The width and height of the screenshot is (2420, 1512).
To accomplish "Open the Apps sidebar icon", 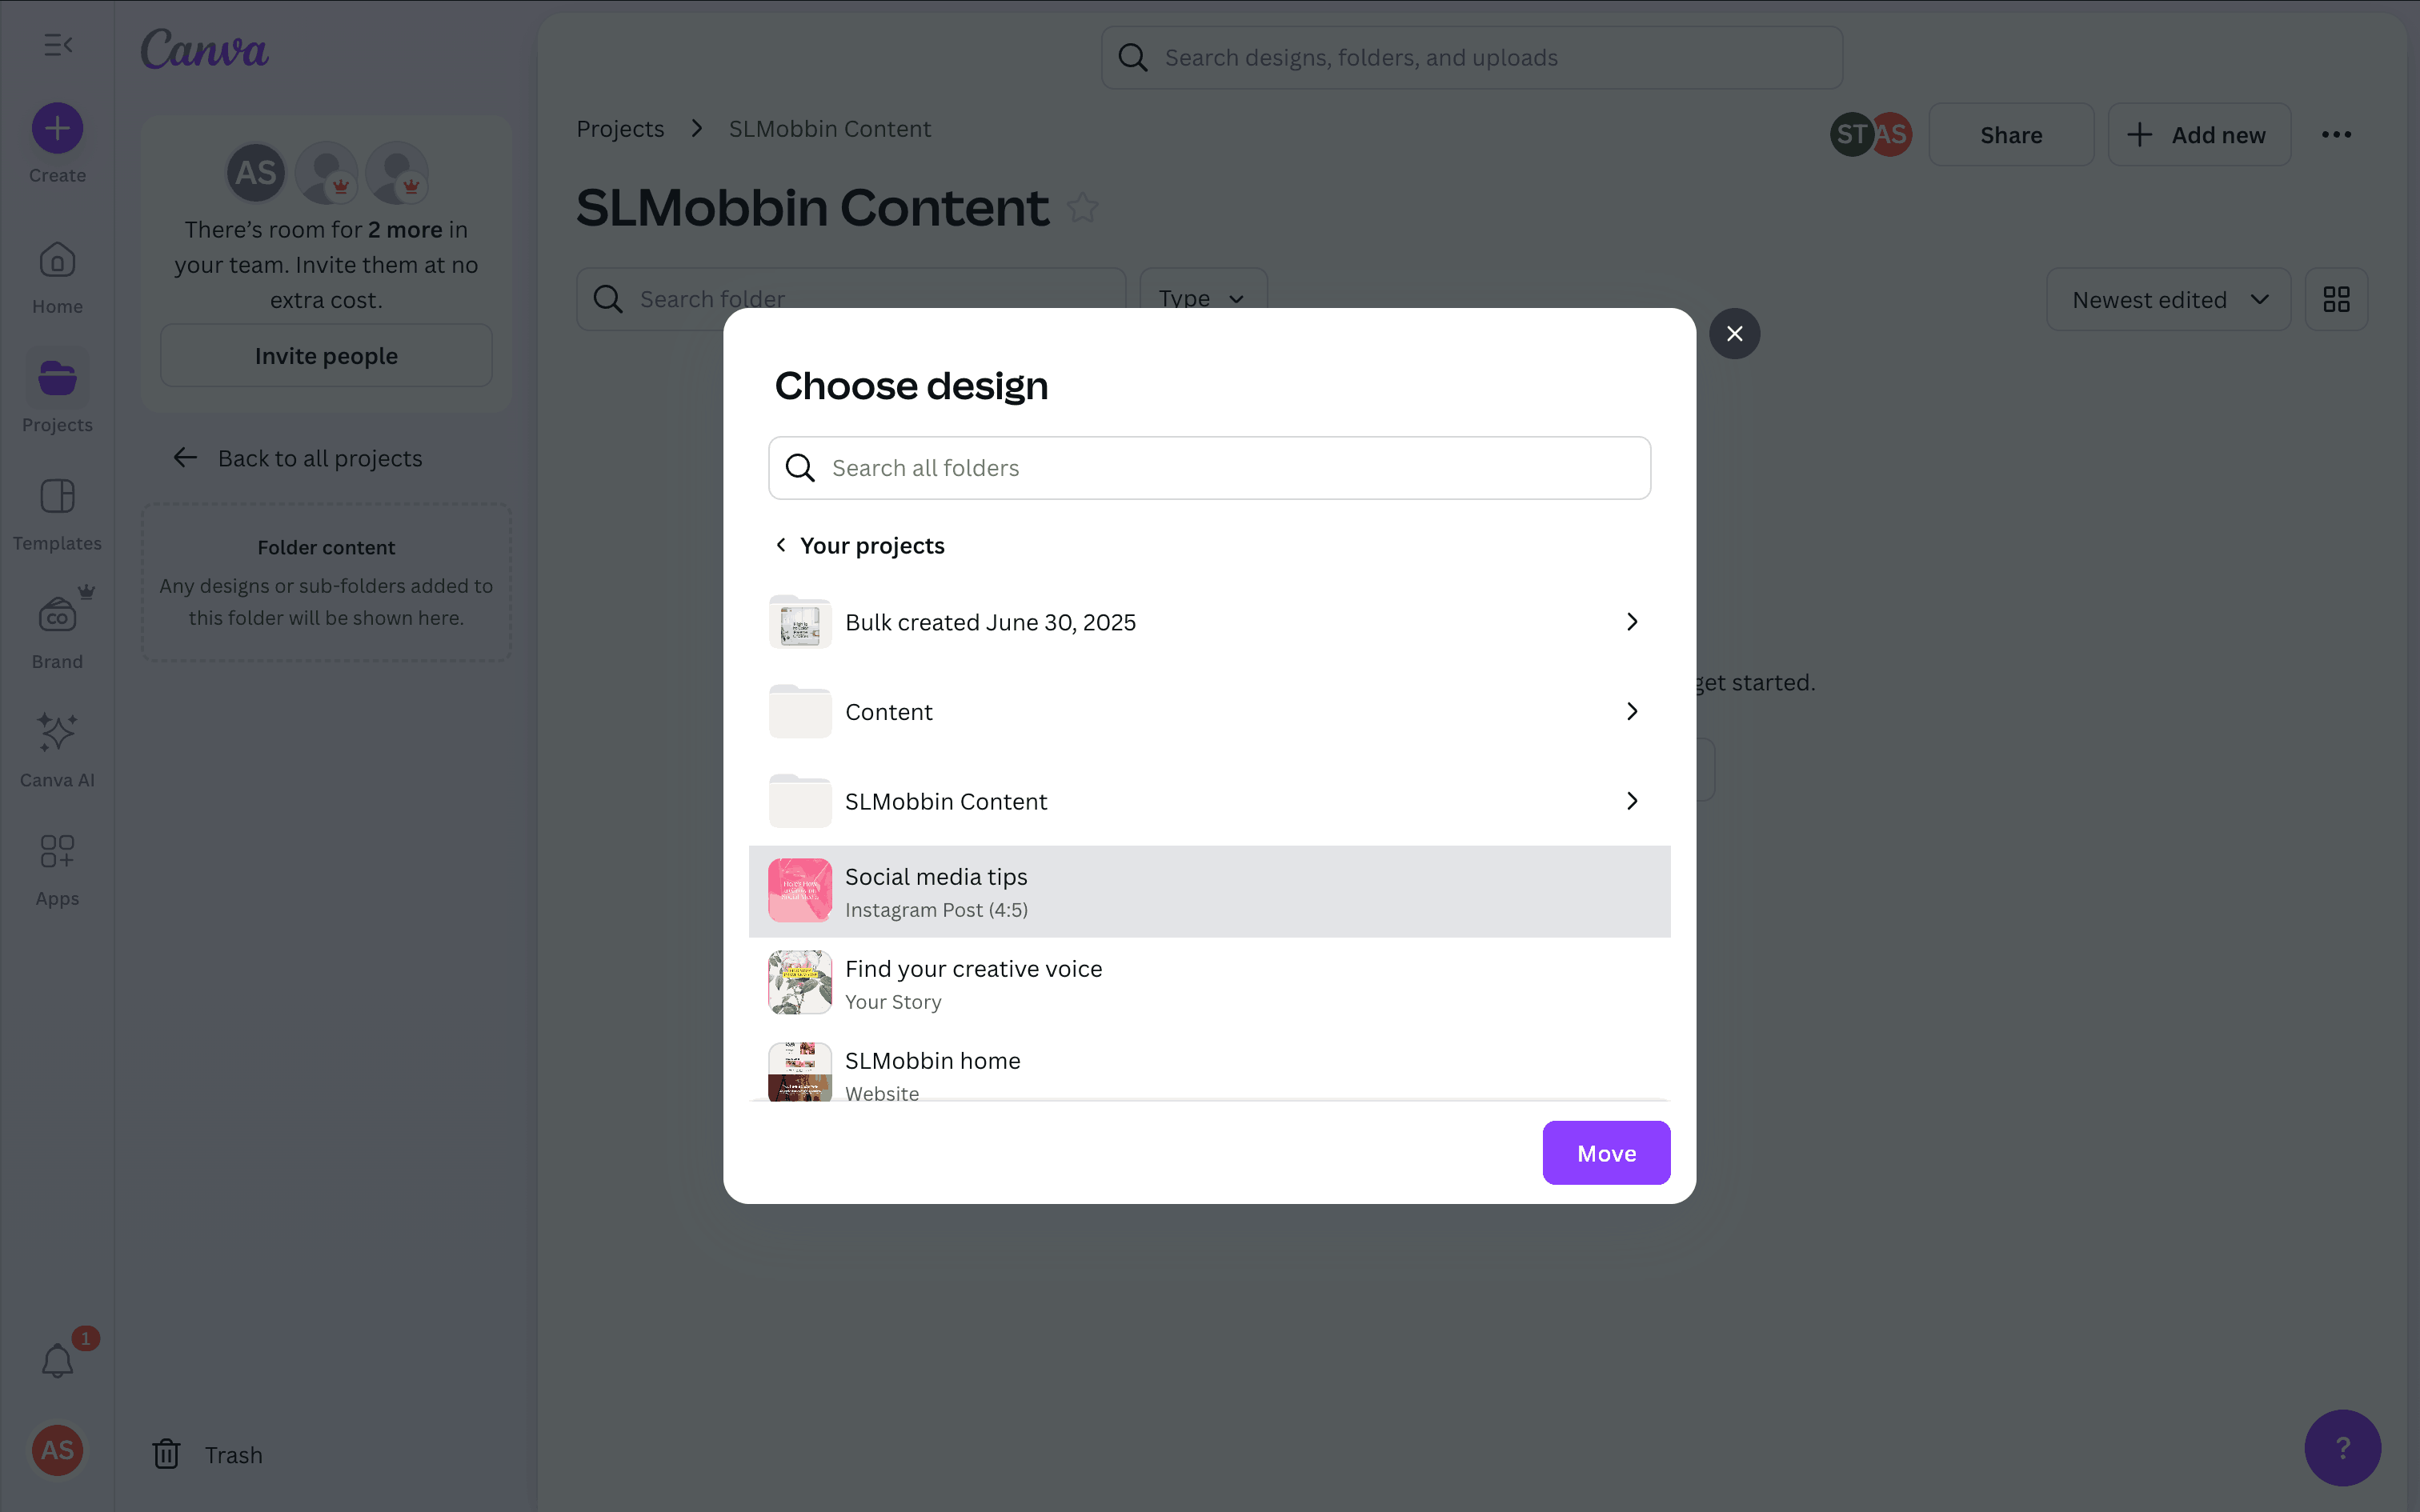I will pyautogui.click(x=57, y=852).
